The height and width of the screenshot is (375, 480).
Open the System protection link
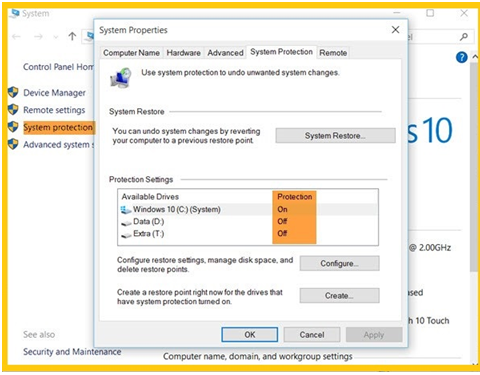click(58, 127)
